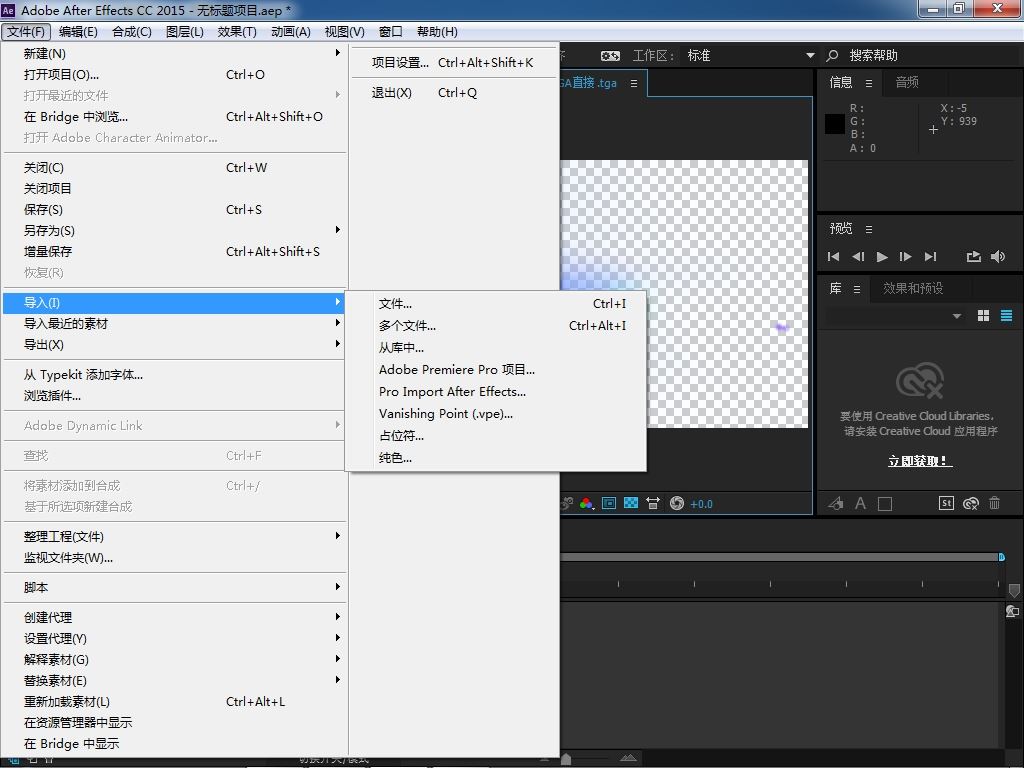
Task: Choose 多个文件... from the import submenu
Action: [496, 326]
